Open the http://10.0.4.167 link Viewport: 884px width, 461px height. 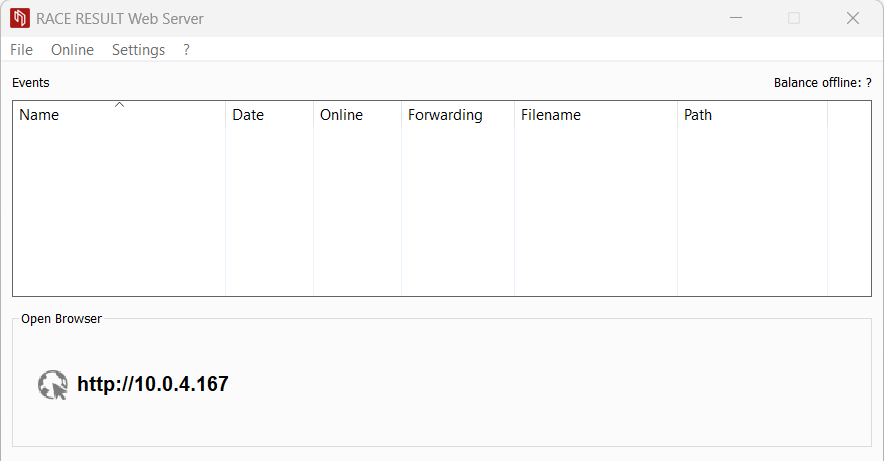coord(152,384)
